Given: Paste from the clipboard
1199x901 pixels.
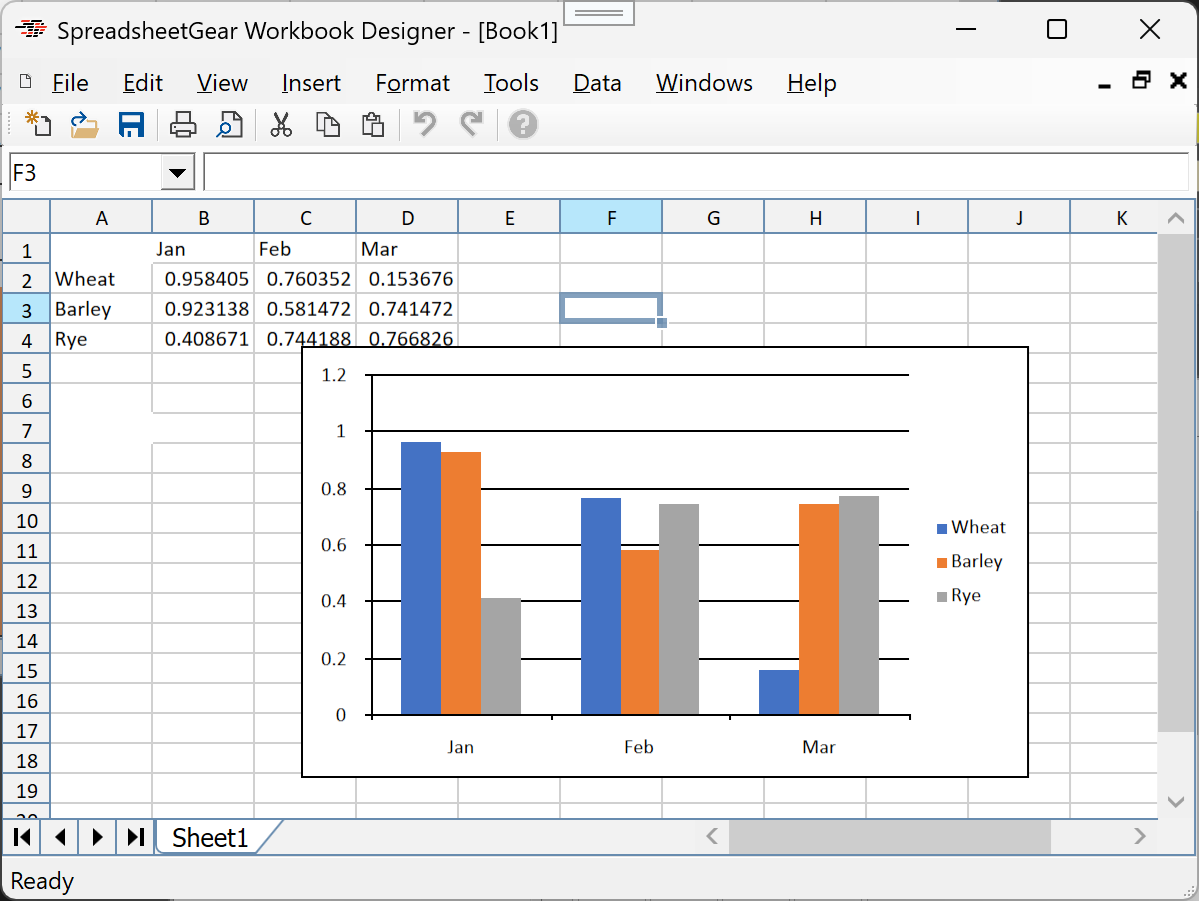Looking at the screenshot, I should click(372, 124).
